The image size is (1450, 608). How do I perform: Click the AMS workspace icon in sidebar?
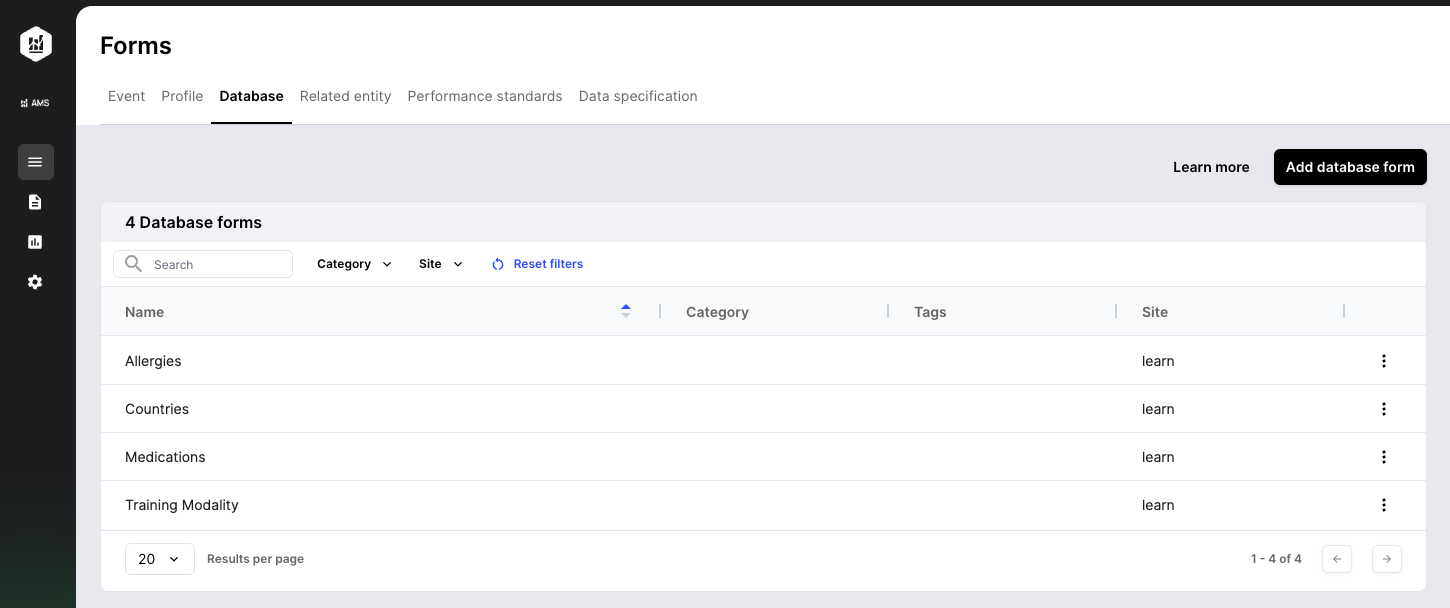coord(35,102)
